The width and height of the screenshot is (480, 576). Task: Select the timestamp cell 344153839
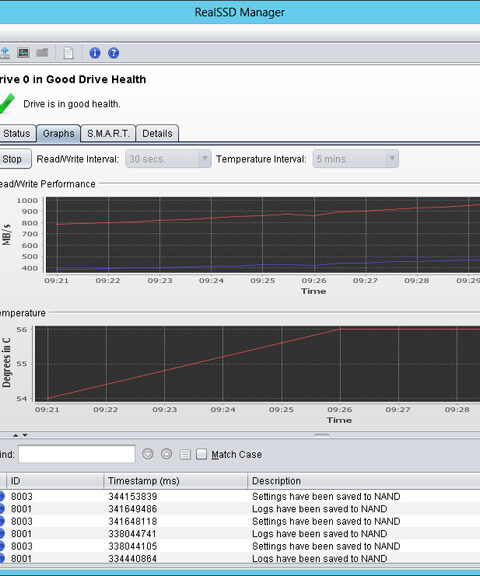click(x=133, y=497)
